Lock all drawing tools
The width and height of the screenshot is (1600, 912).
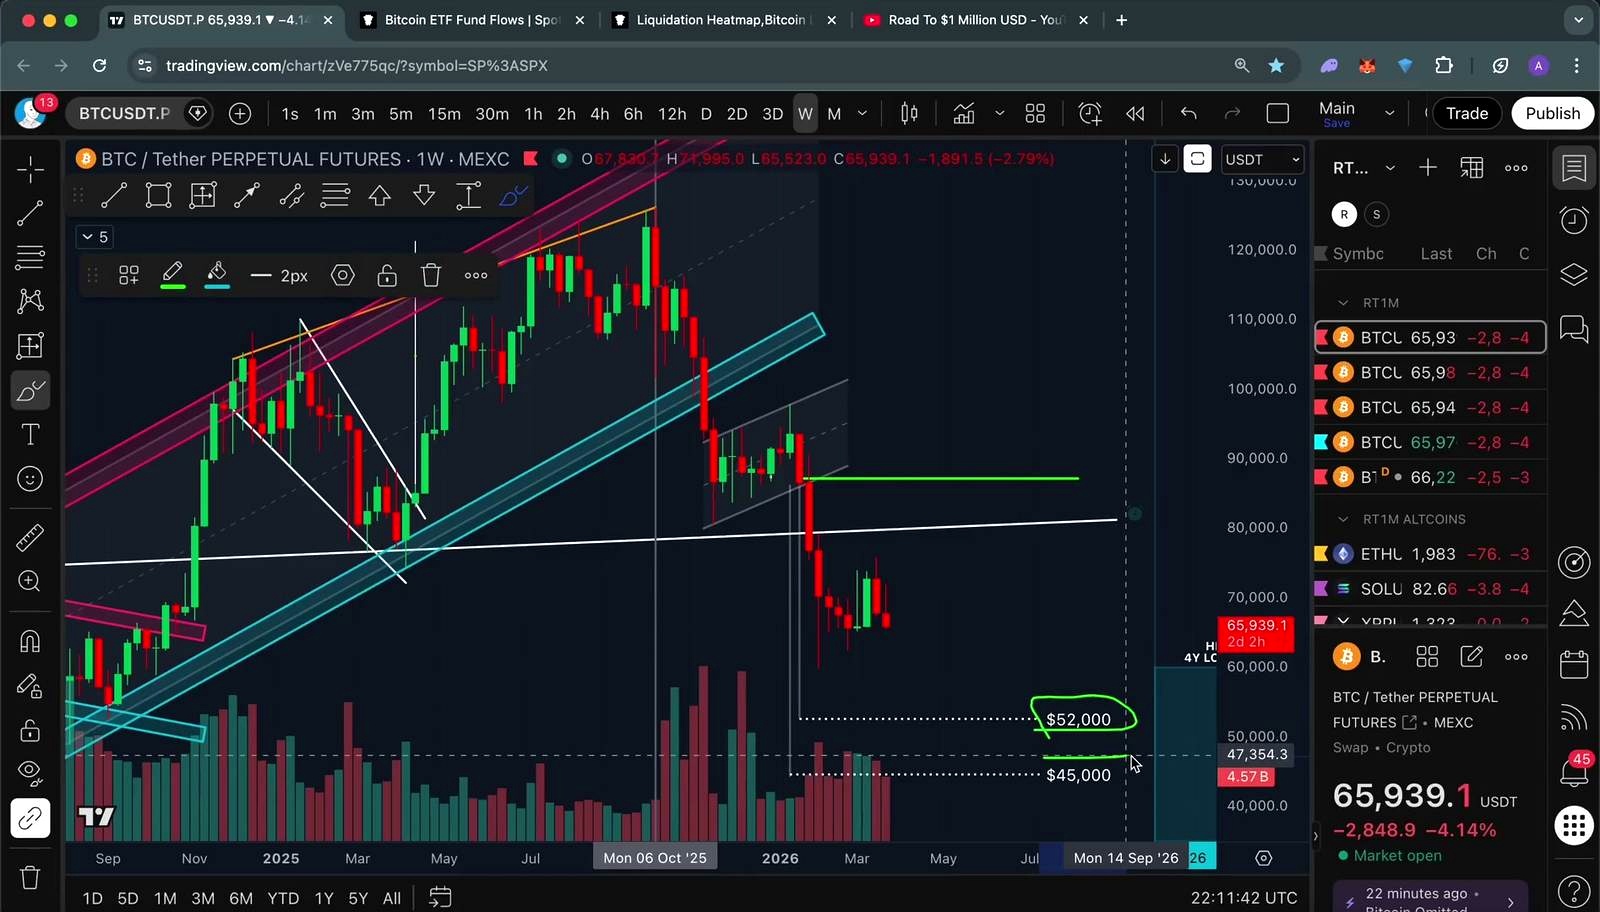[x=30, y=730]
